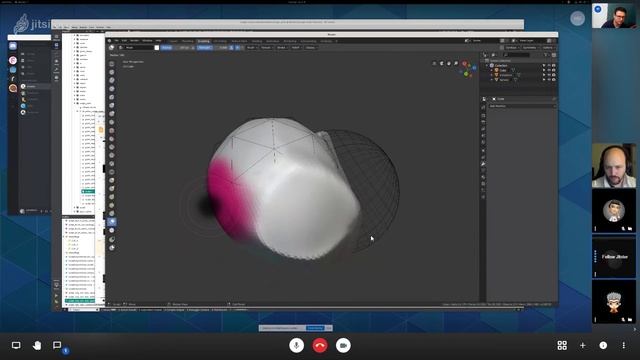Click the round avatar beside the presenter video
The width and height of the screenshot is (640, 360).
(577, 18)
